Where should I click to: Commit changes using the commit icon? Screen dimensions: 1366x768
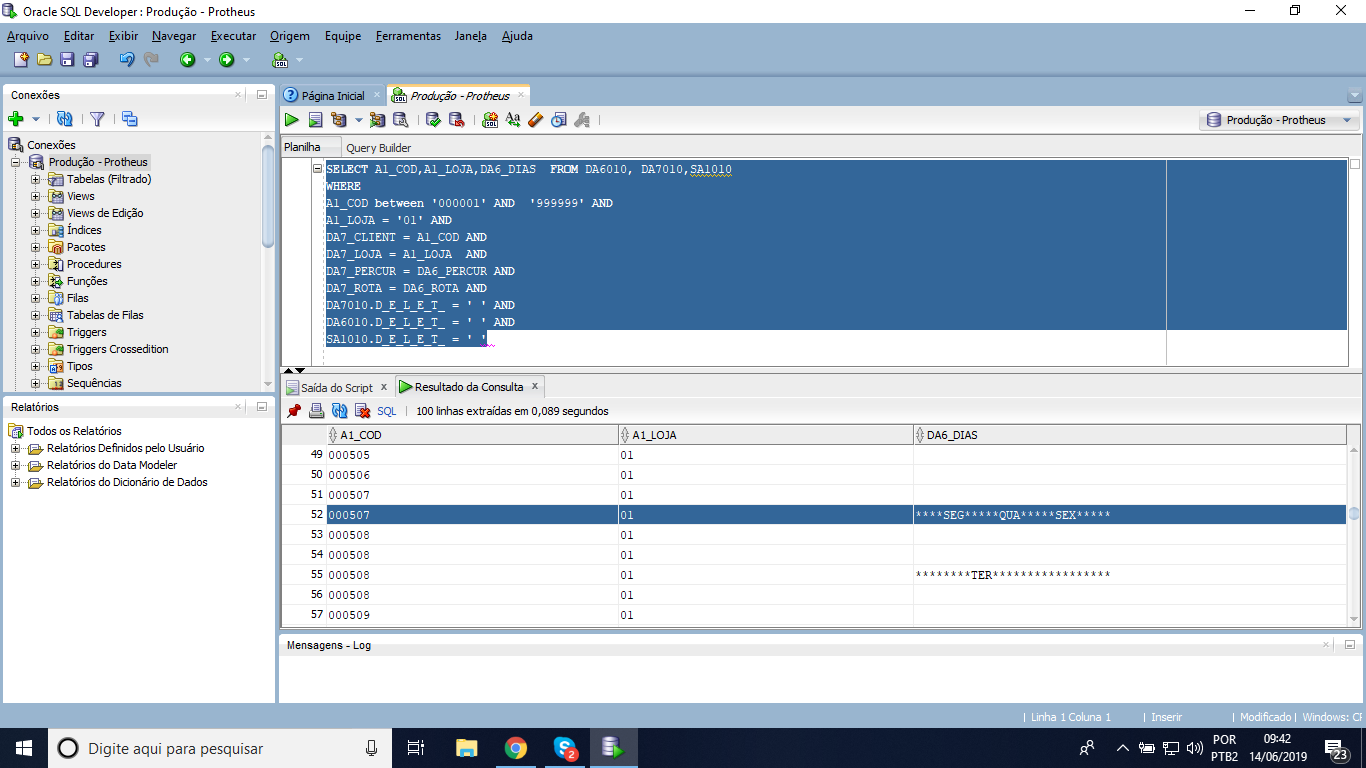click(433, 120)
